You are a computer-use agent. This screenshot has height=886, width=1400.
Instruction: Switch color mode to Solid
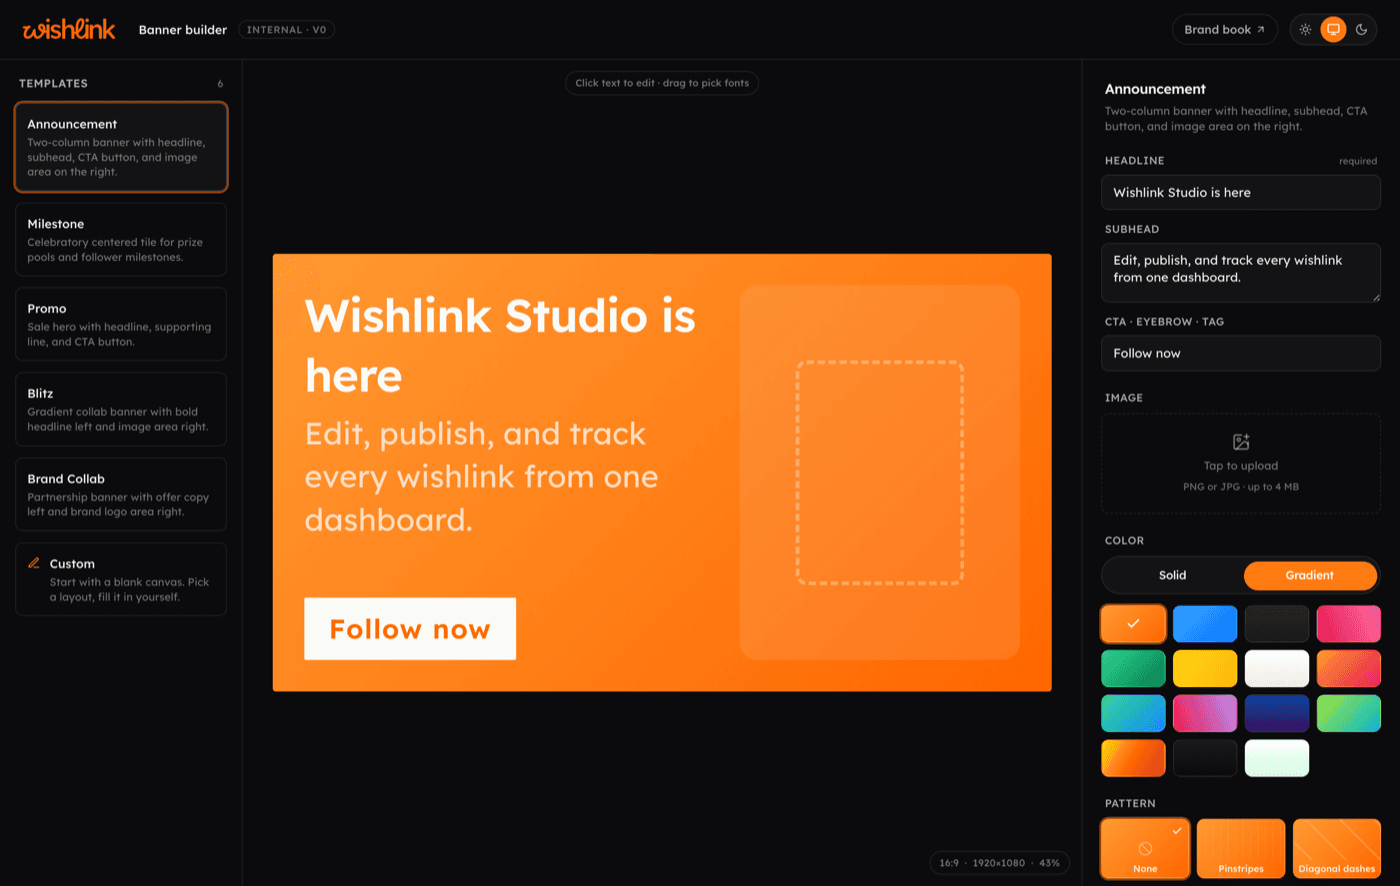1172,575
